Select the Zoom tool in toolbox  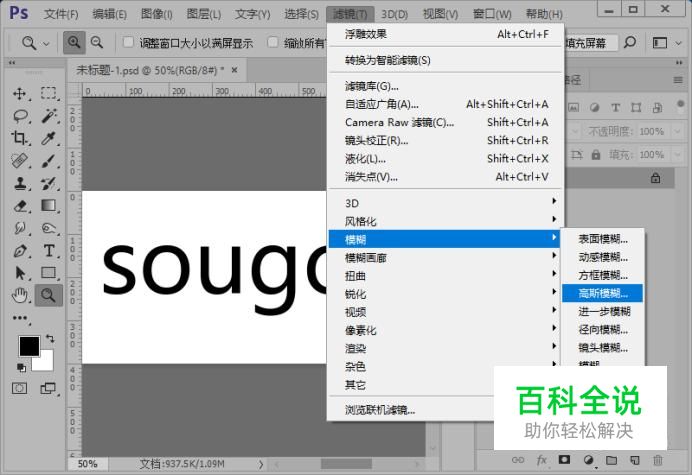(x=49, y=295)
